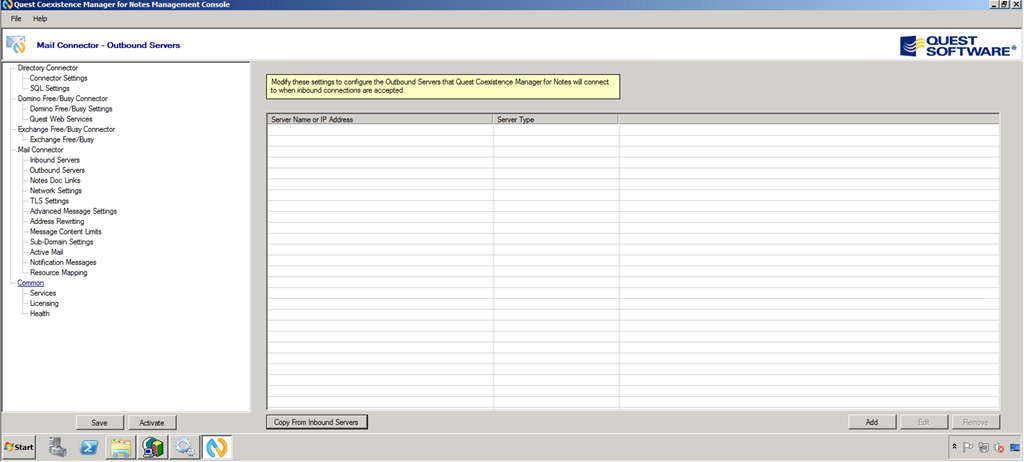Sort by Server Type column header
Screen dimensions: 1024x462
(x=556, y=120)
